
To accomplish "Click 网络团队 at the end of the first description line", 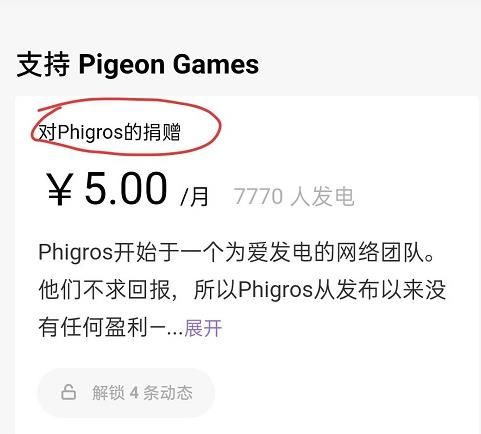I will pyautogui.click(x=379, y=252).
